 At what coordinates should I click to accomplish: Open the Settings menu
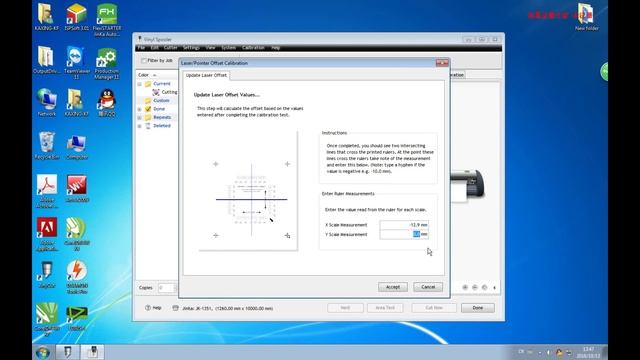point(191,48)
